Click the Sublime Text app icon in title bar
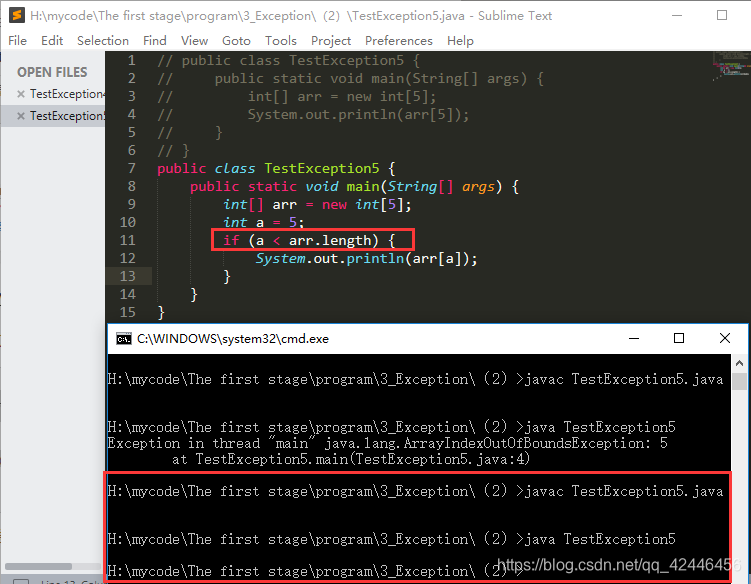Viewport: 751px width, 584px height. tap(17, 15)
